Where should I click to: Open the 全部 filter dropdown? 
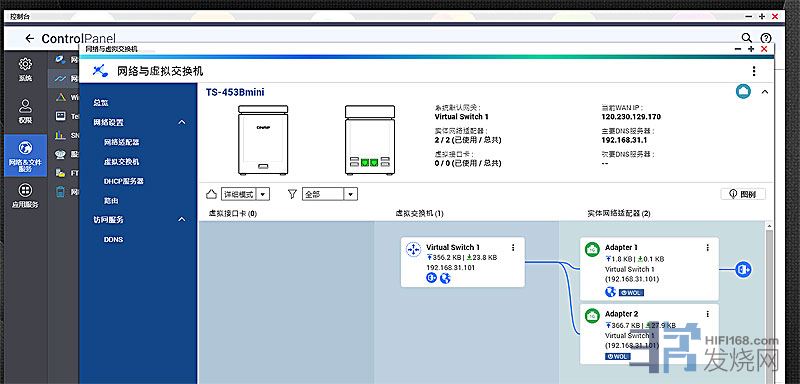(x=330, y=194)
